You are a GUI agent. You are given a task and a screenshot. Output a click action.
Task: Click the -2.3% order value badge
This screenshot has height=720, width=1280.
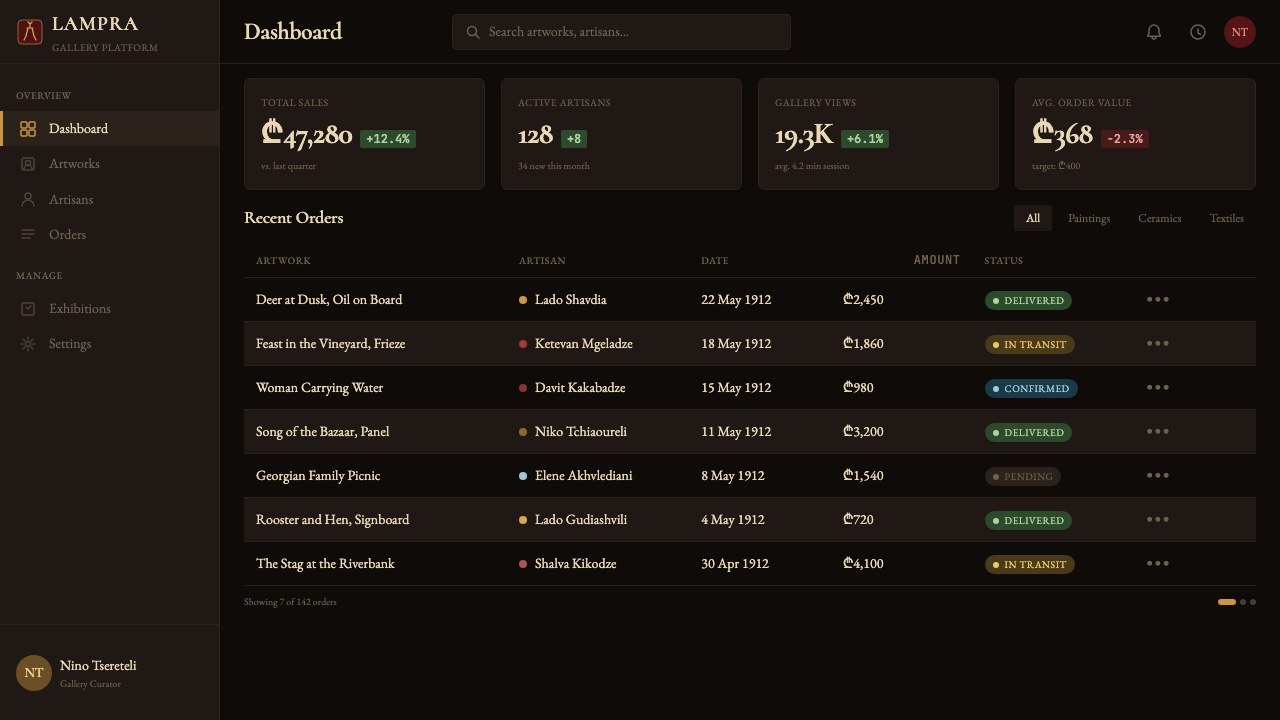(1125, 139)
